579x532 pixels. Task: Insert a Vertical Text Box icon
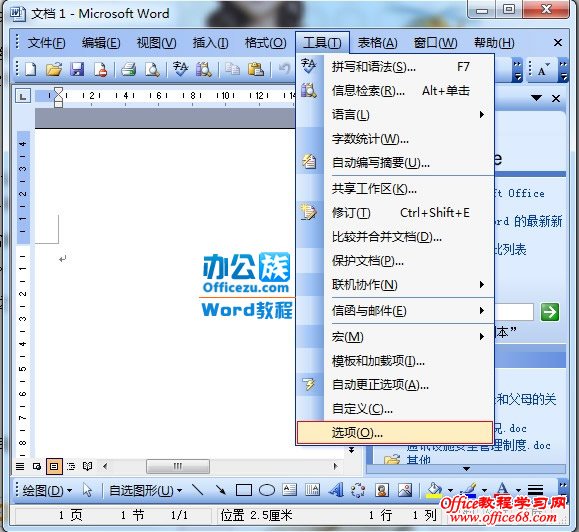pos(312,490)
